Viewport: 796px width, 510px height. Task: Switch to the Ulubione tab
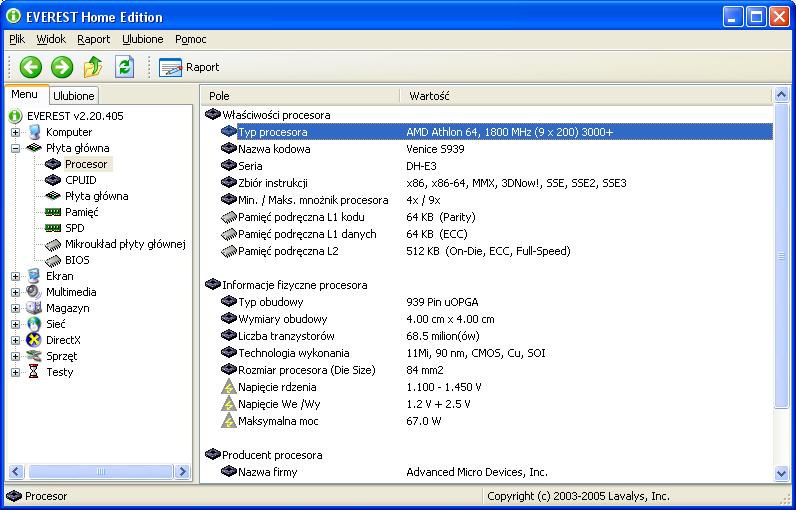click(74, 96)
